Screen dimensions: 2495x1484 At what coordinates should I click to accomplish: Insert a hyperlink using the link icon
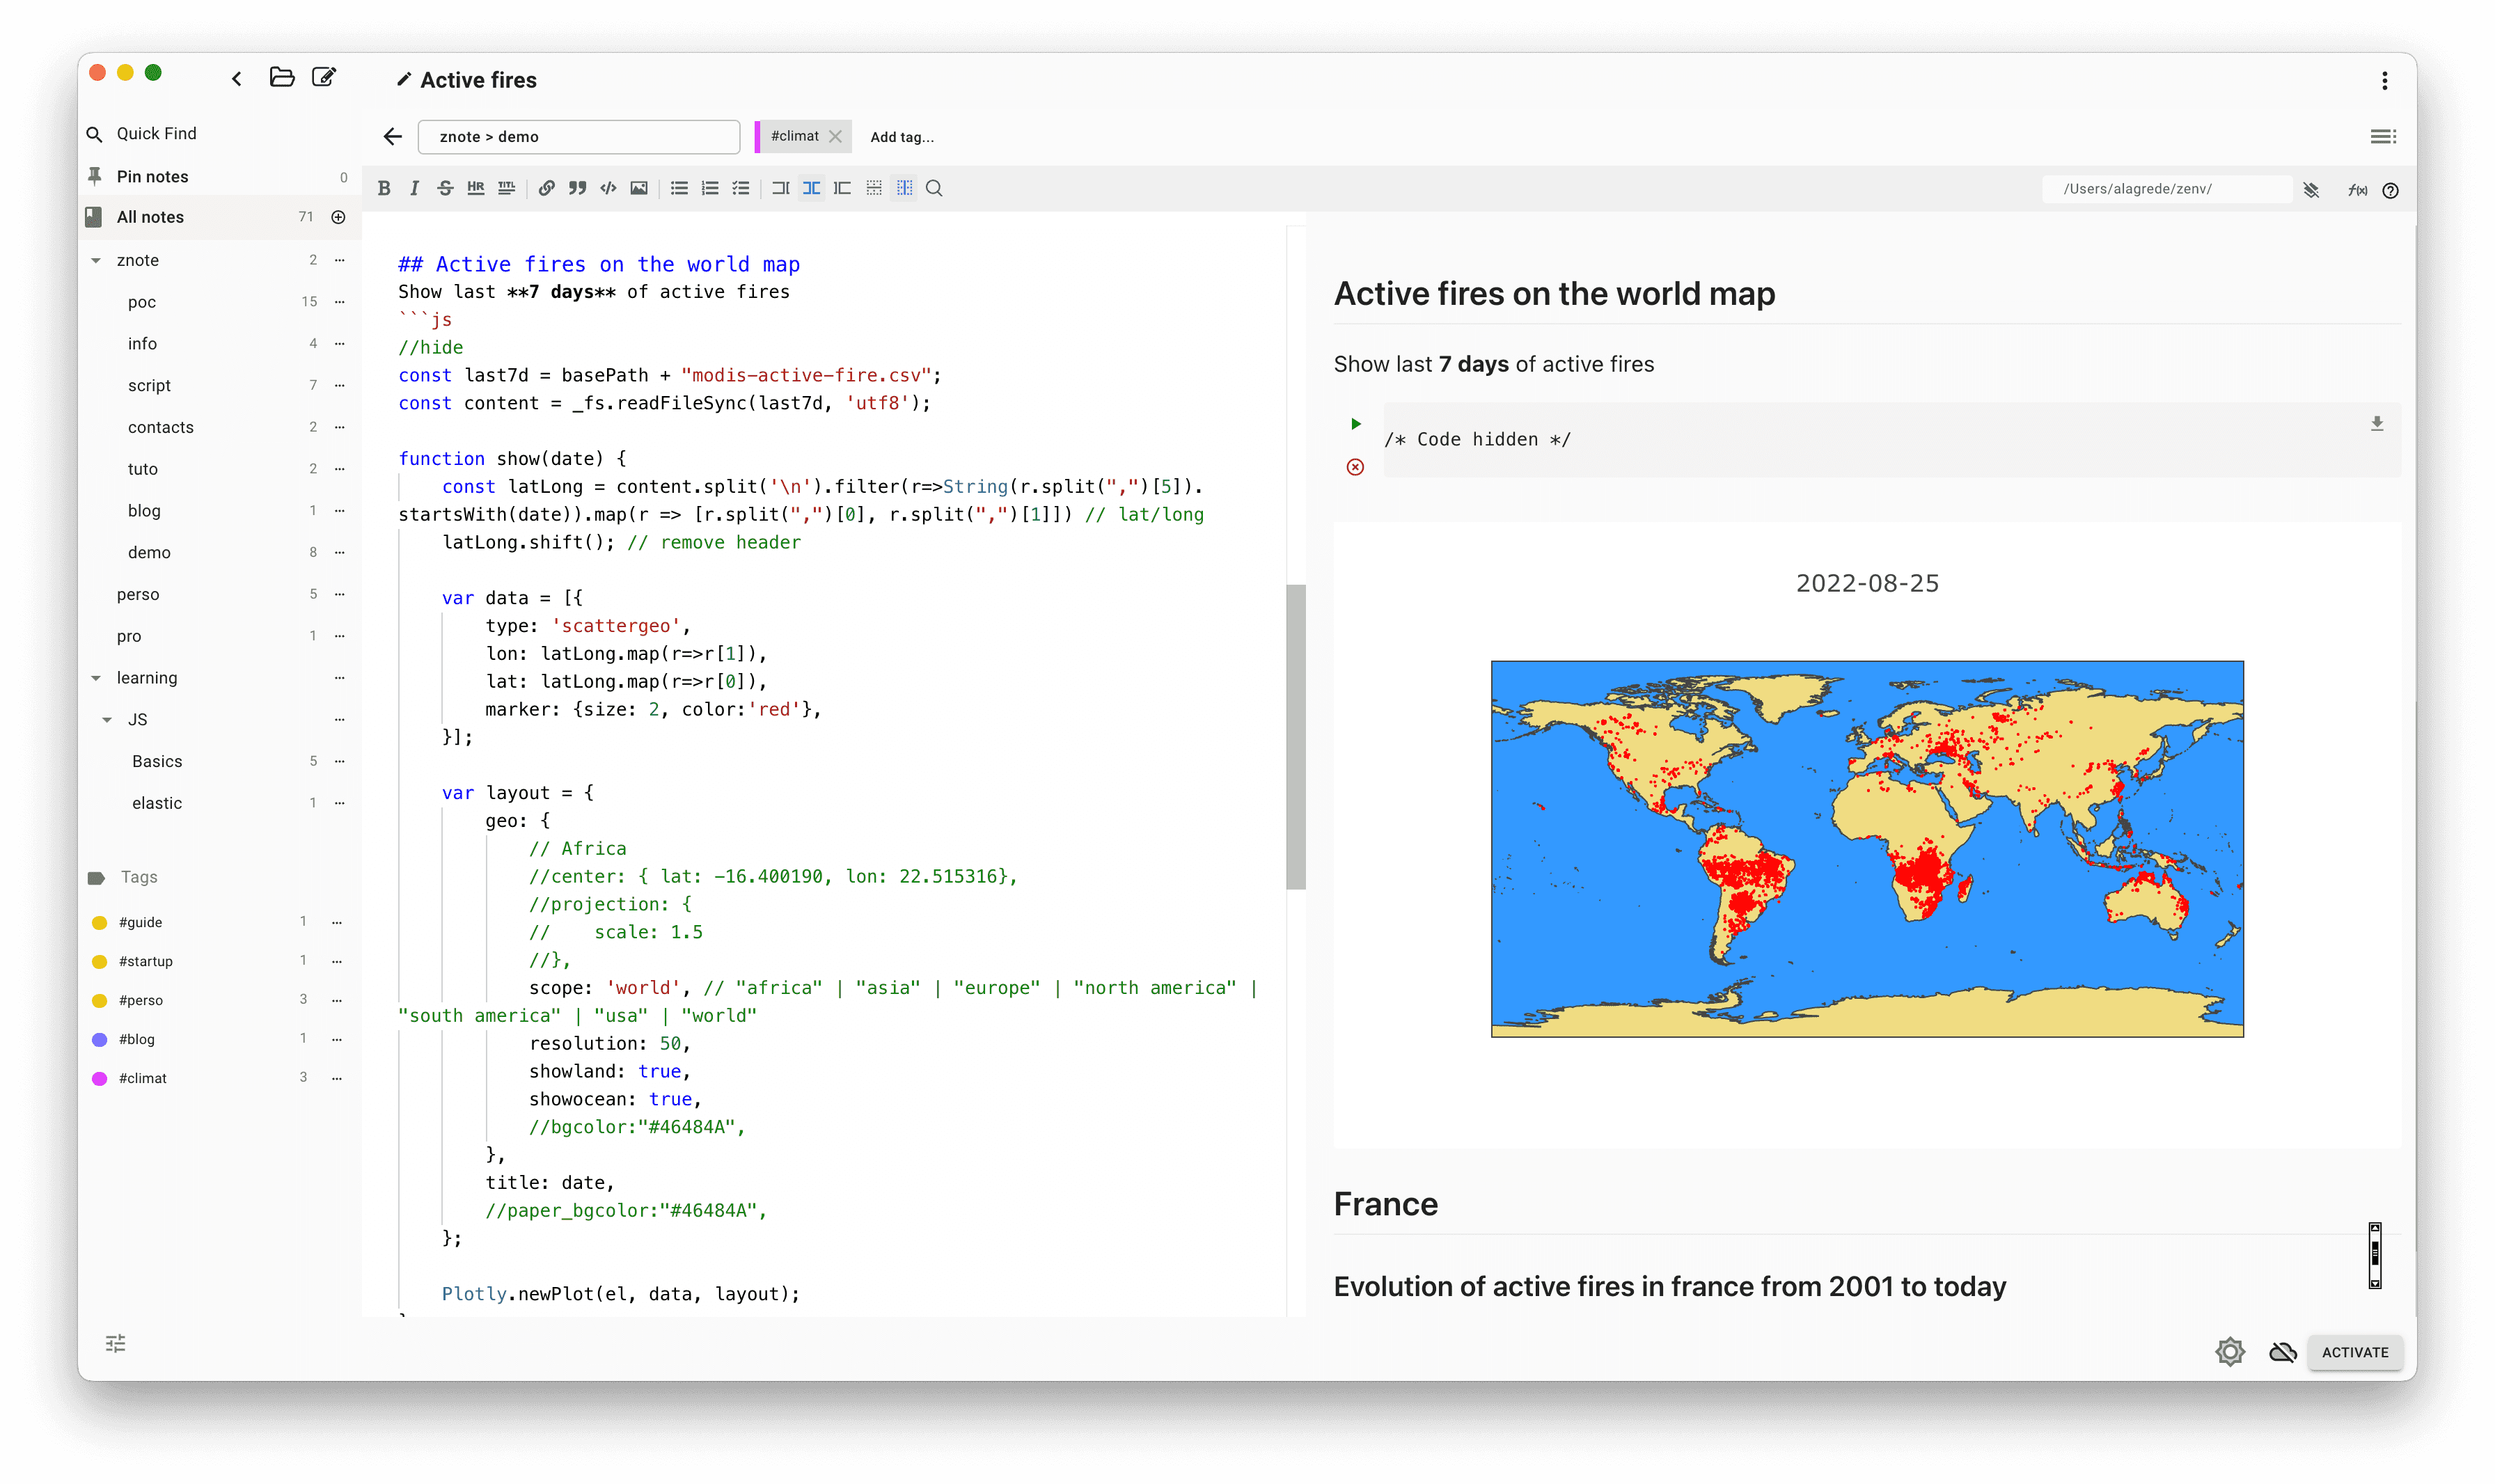[x=546, y=188]
